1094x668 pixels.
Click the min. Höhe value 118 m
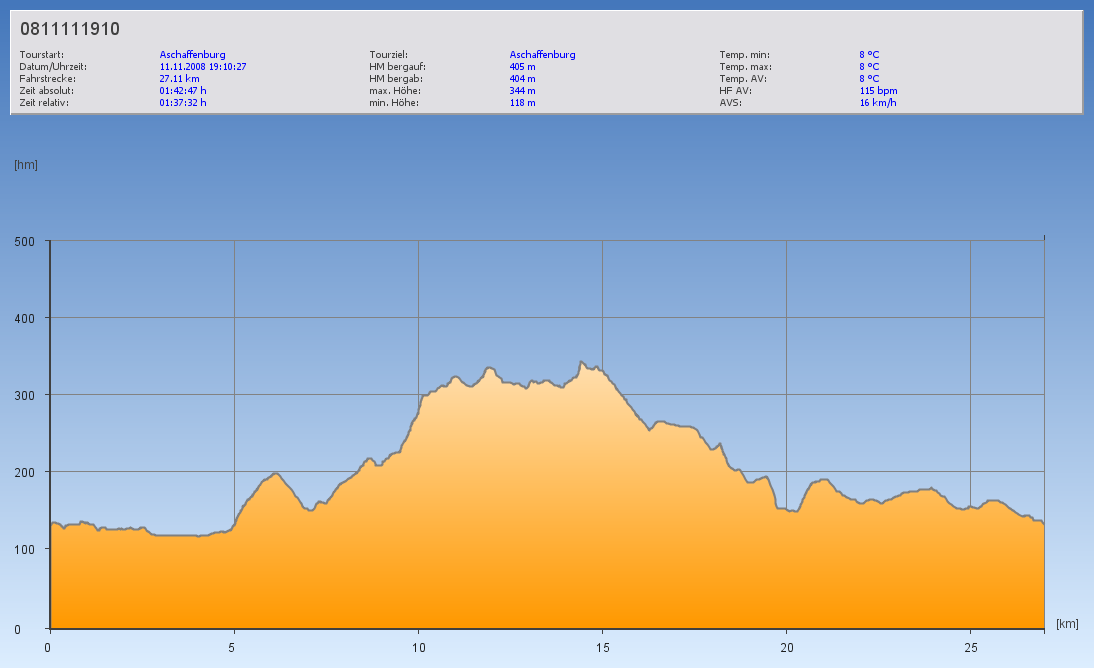coord(522,103)
